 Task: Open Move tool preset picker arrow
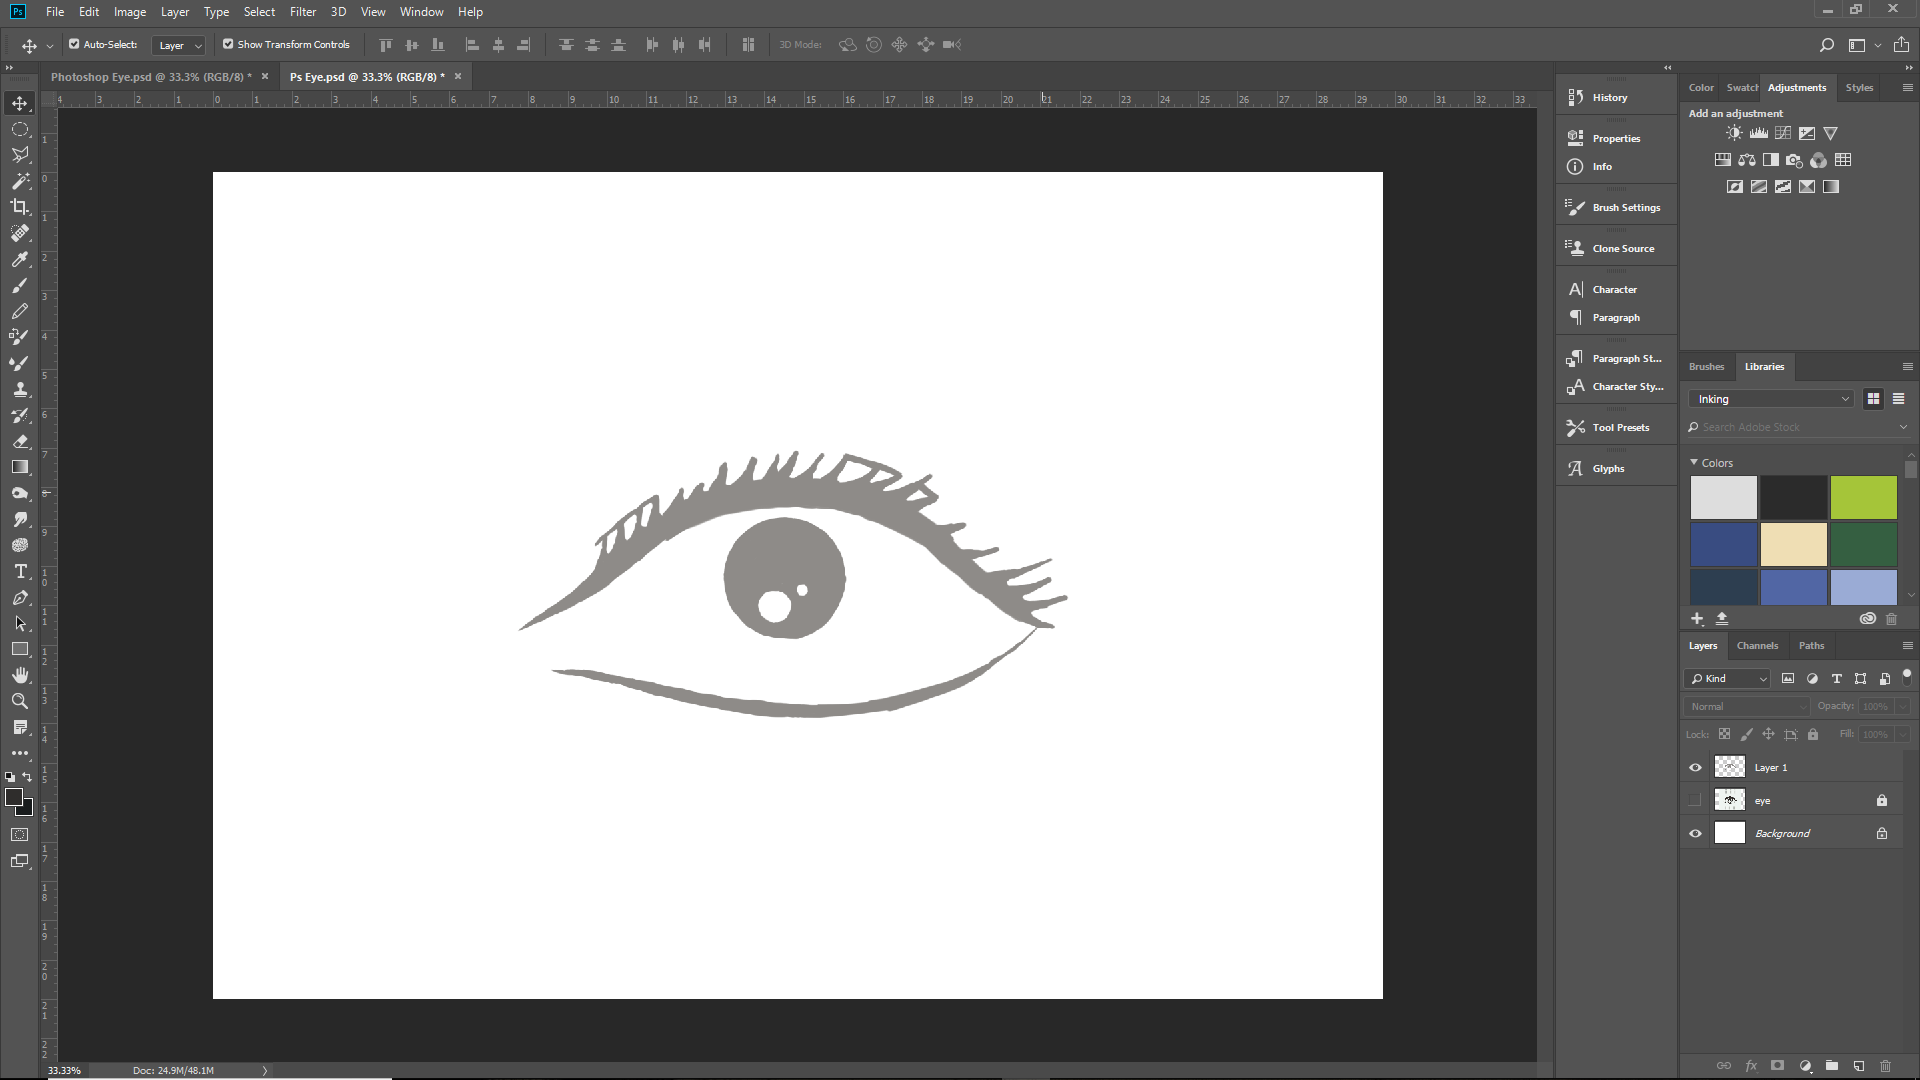(x=49, y=46)
